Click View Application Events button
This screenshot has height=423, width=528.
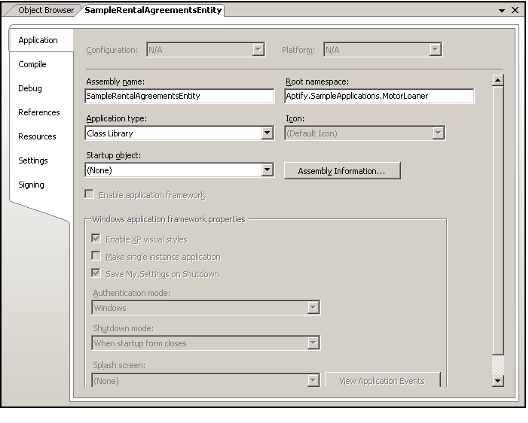(x=383, y=381)
